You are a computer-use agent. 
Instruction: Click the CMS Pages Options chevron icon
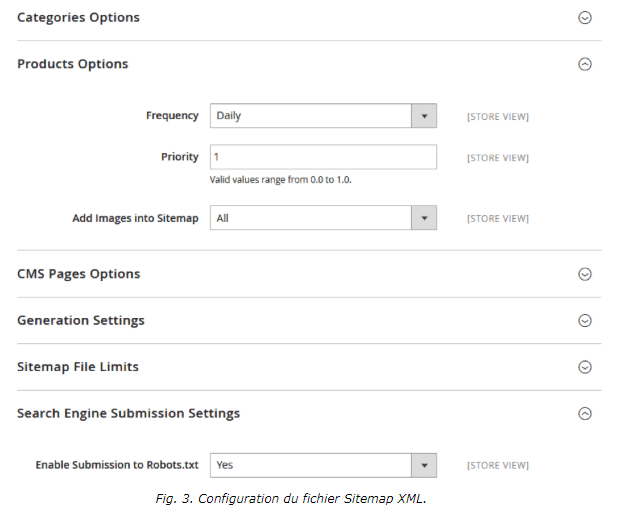(584, 274)
